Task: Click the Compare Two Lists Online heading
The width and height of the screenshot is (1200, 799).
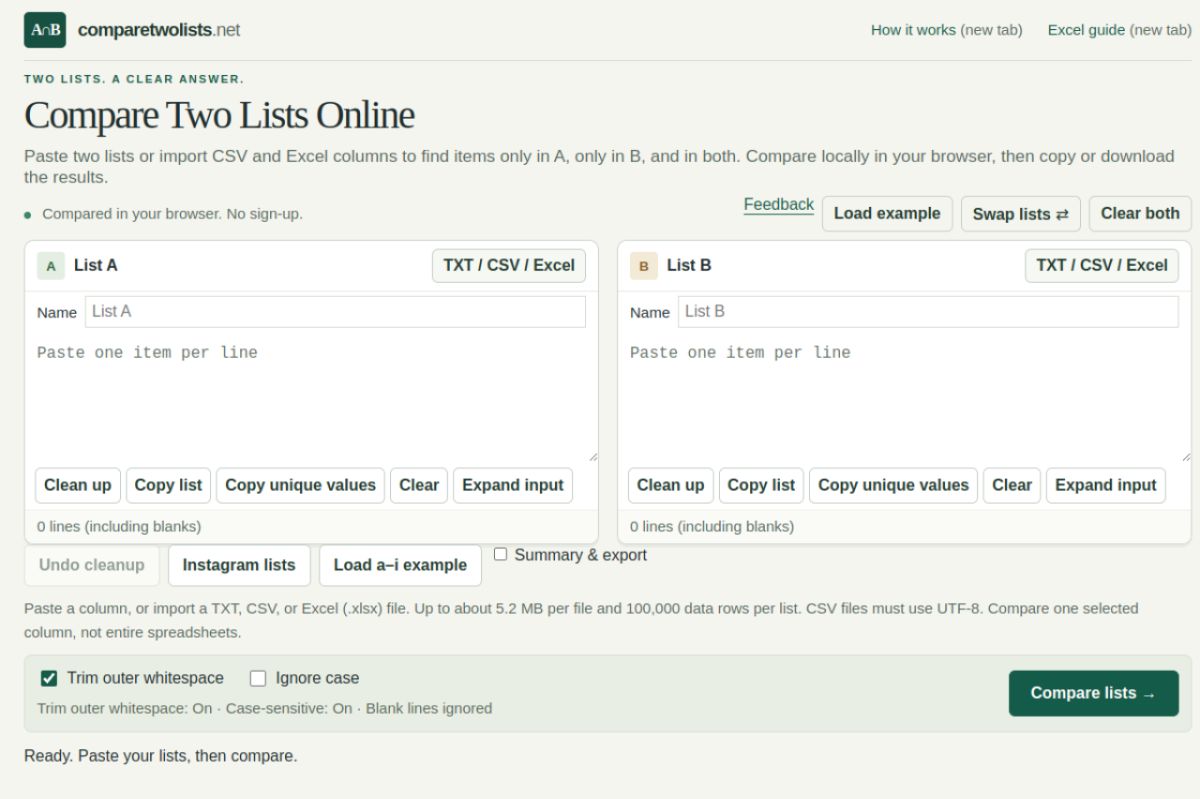Action: tap(219, 115)
